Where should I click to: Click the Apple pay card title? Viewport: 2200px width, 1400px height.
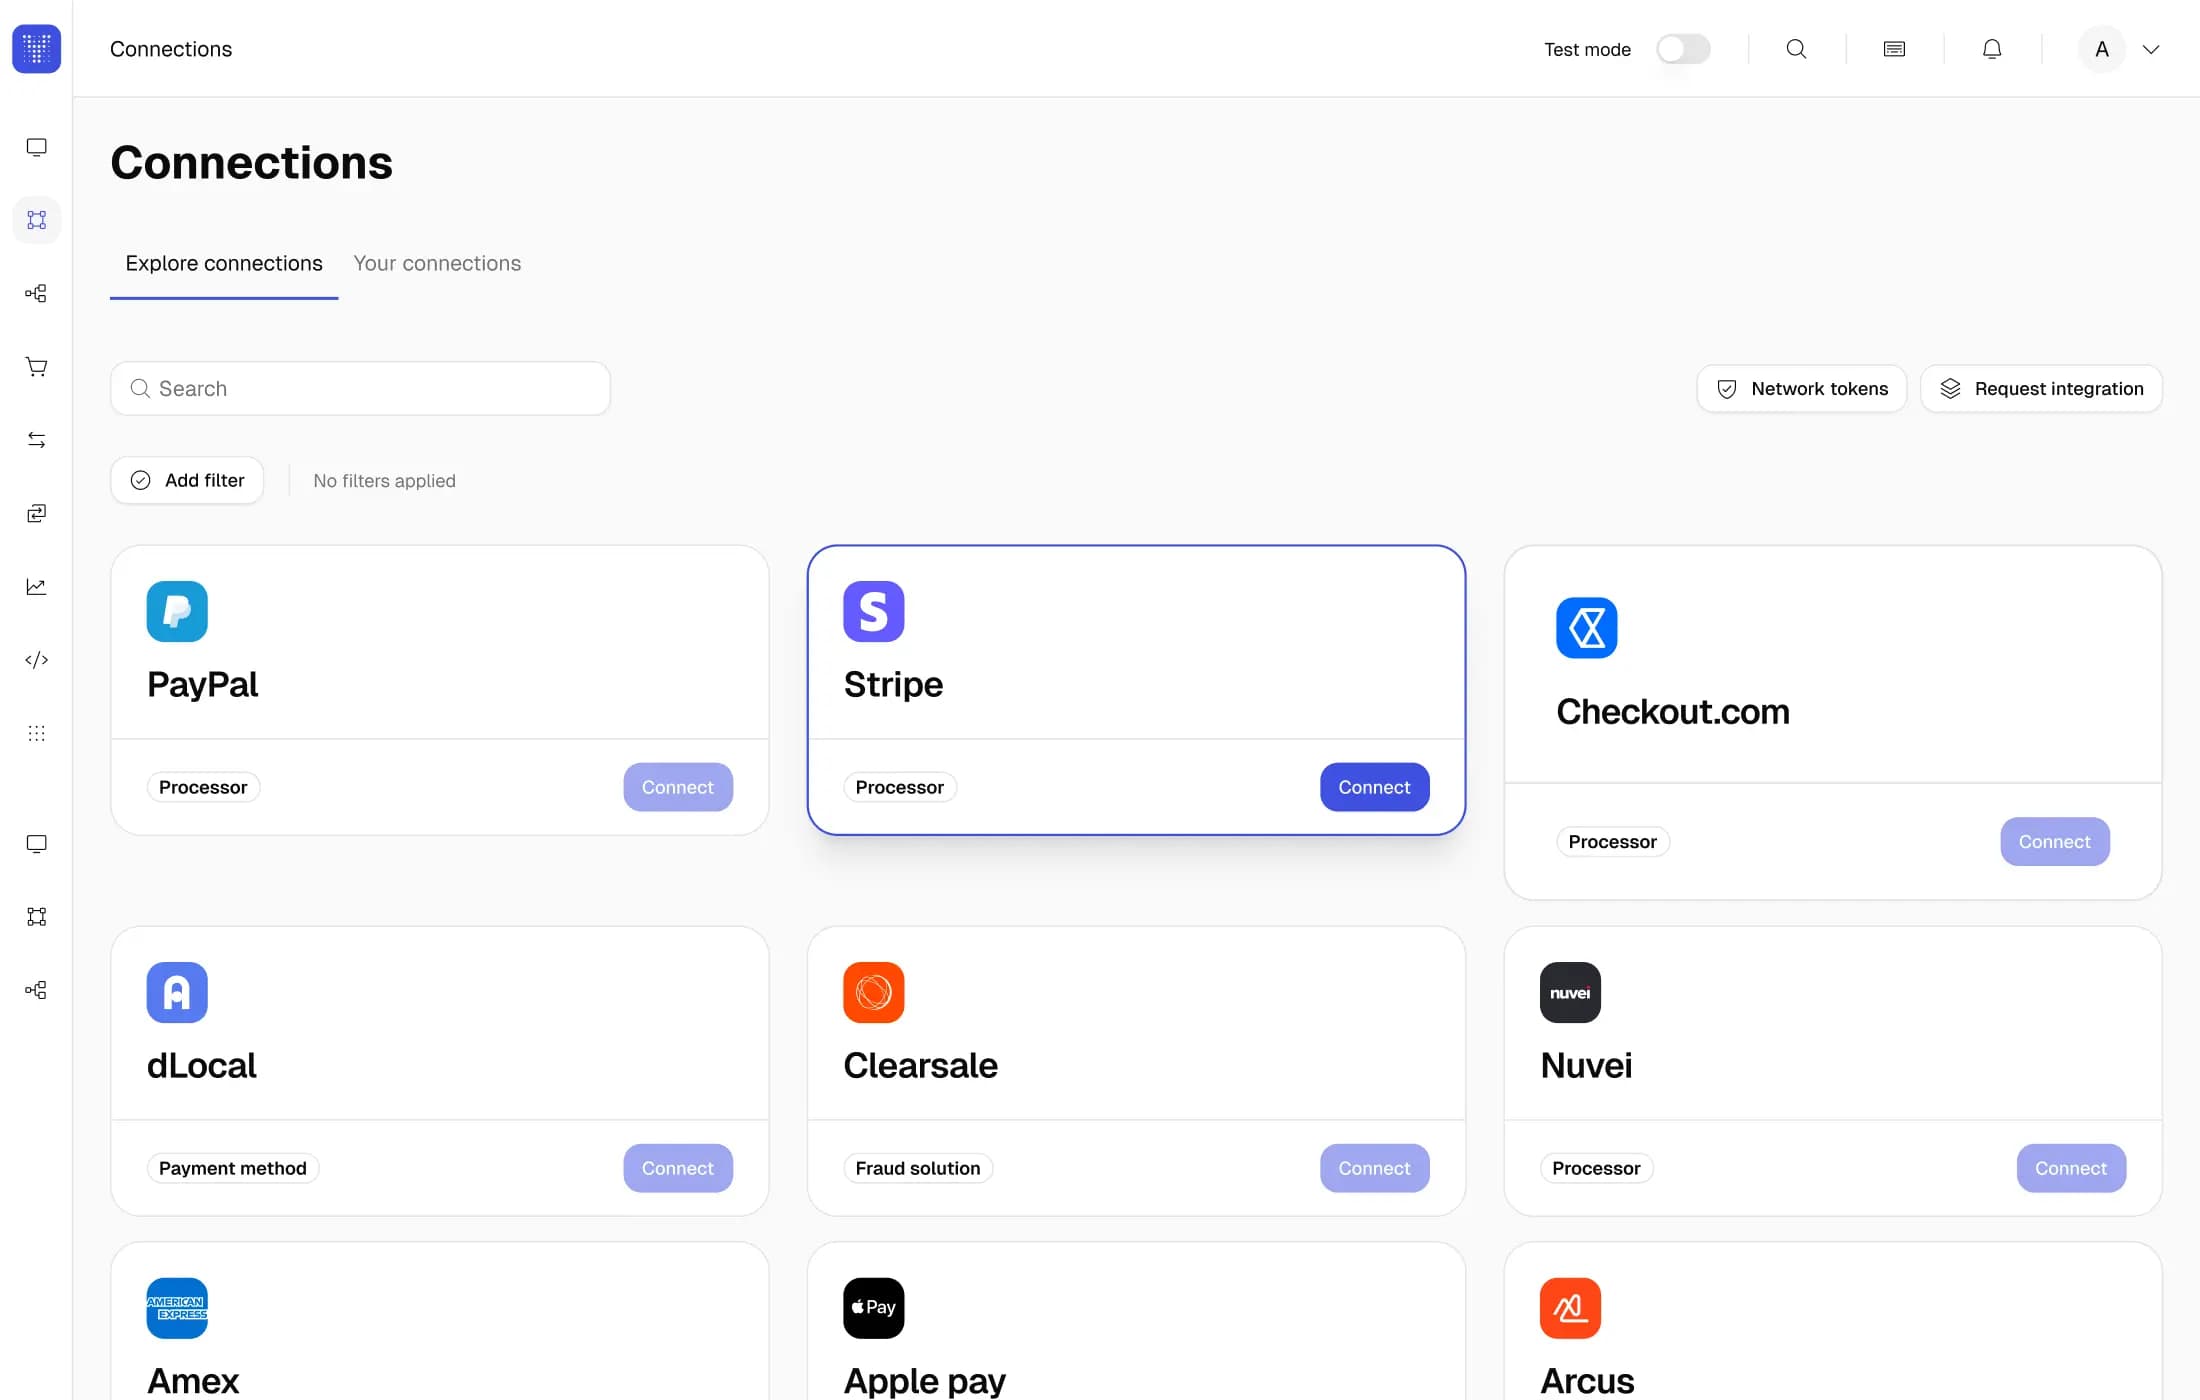coord(924,1381)
